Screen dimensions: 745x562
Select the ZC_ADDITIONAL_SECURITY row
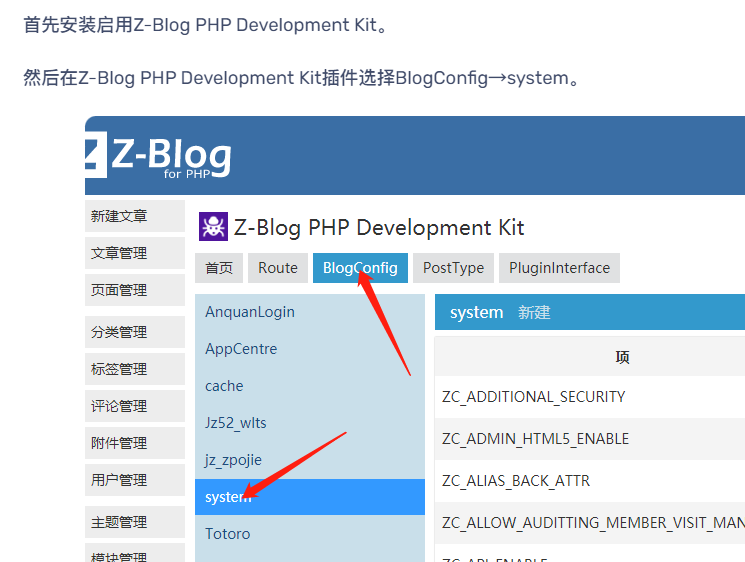[x=590, y=397]
